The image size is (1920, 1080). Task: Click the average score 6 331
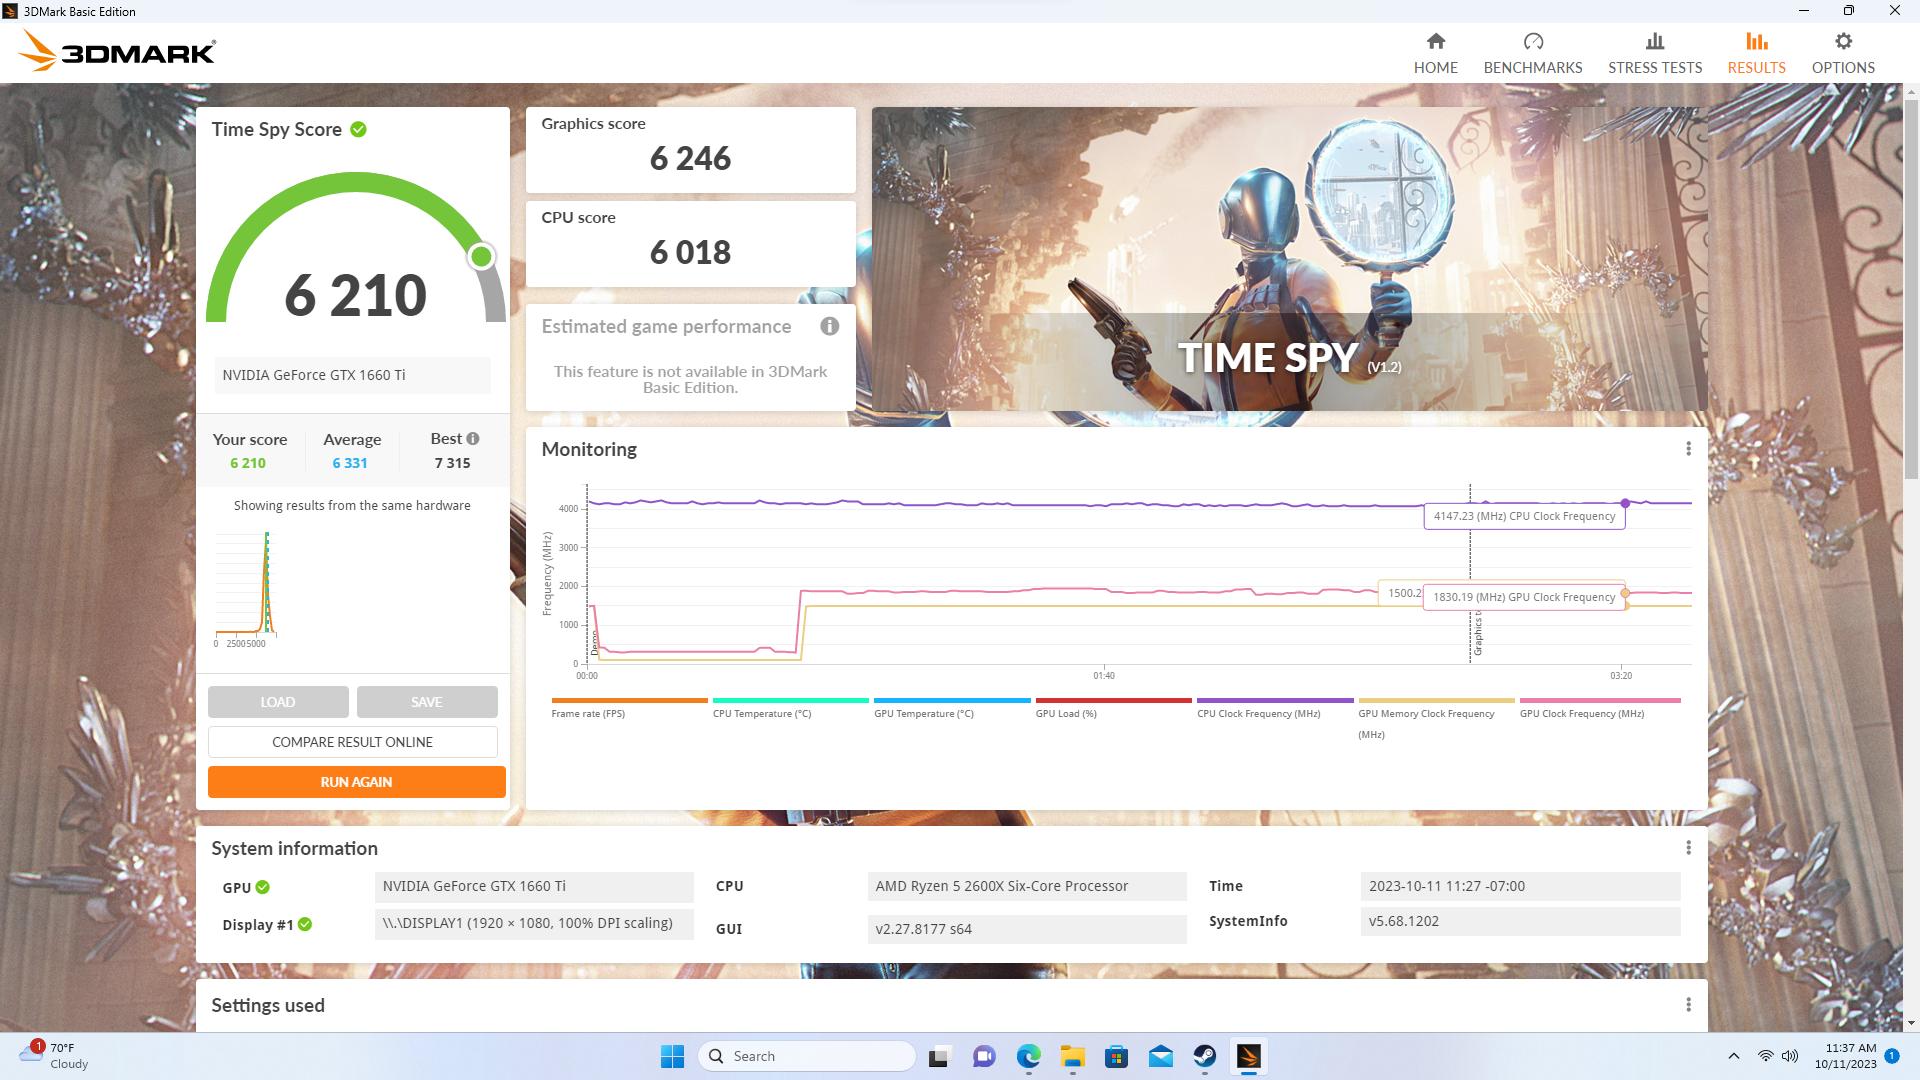pyautogui.click(x=350, y=463)
